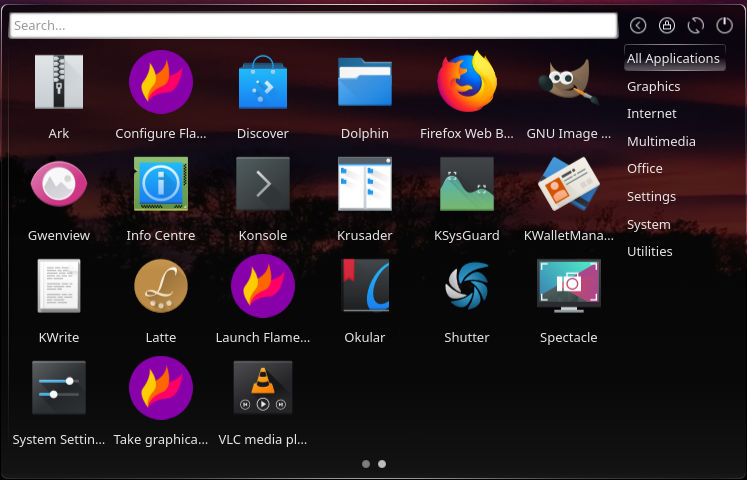Open KWalletManager
The image size is (747, 480).
coord(569,184)
